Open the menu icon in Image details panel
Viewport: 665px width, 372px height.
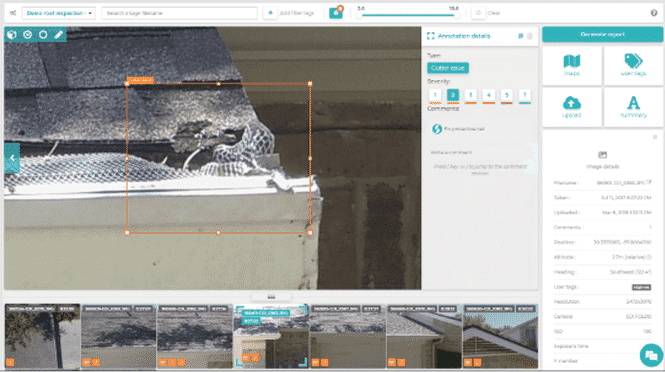[x=655, y=137]
